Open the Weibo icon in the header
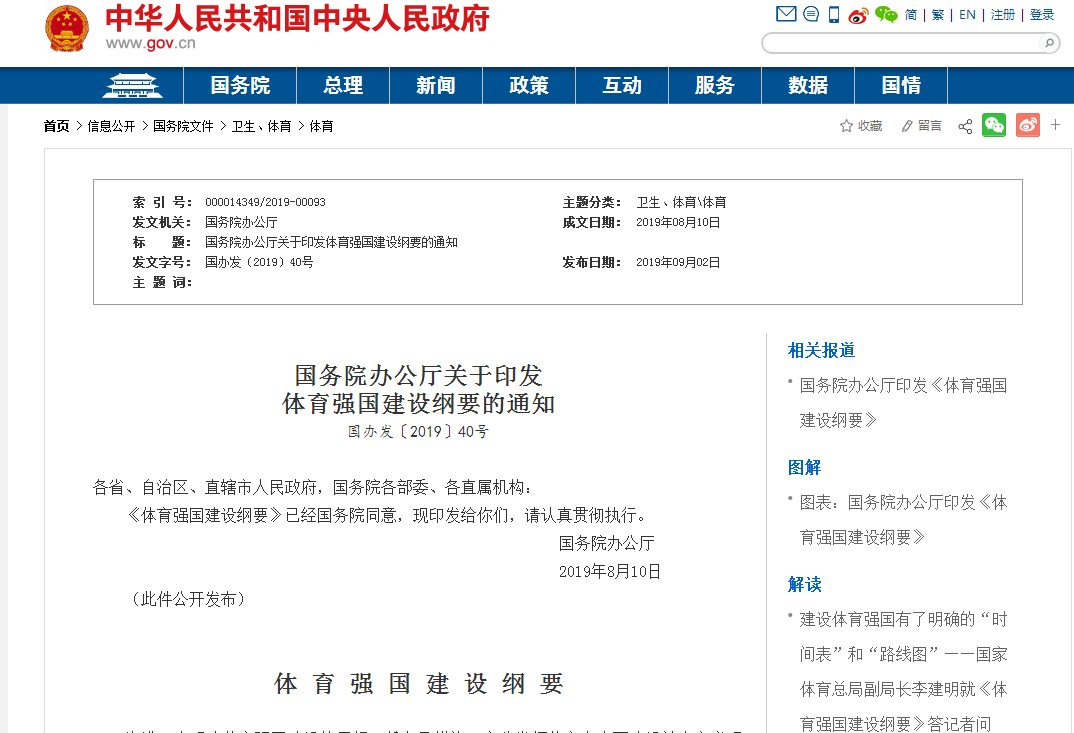This screenshot has width=1074, height=733. coord(858,15)
